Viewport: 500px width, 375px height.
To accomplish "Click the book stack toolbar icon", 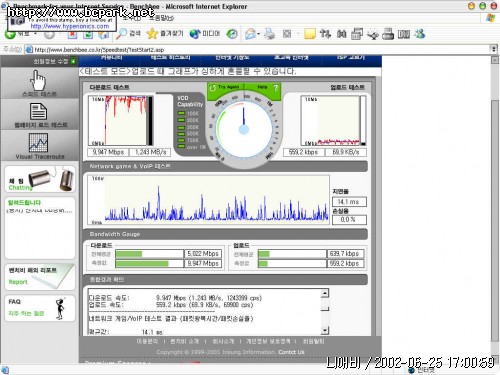I will tap(404, 34).
